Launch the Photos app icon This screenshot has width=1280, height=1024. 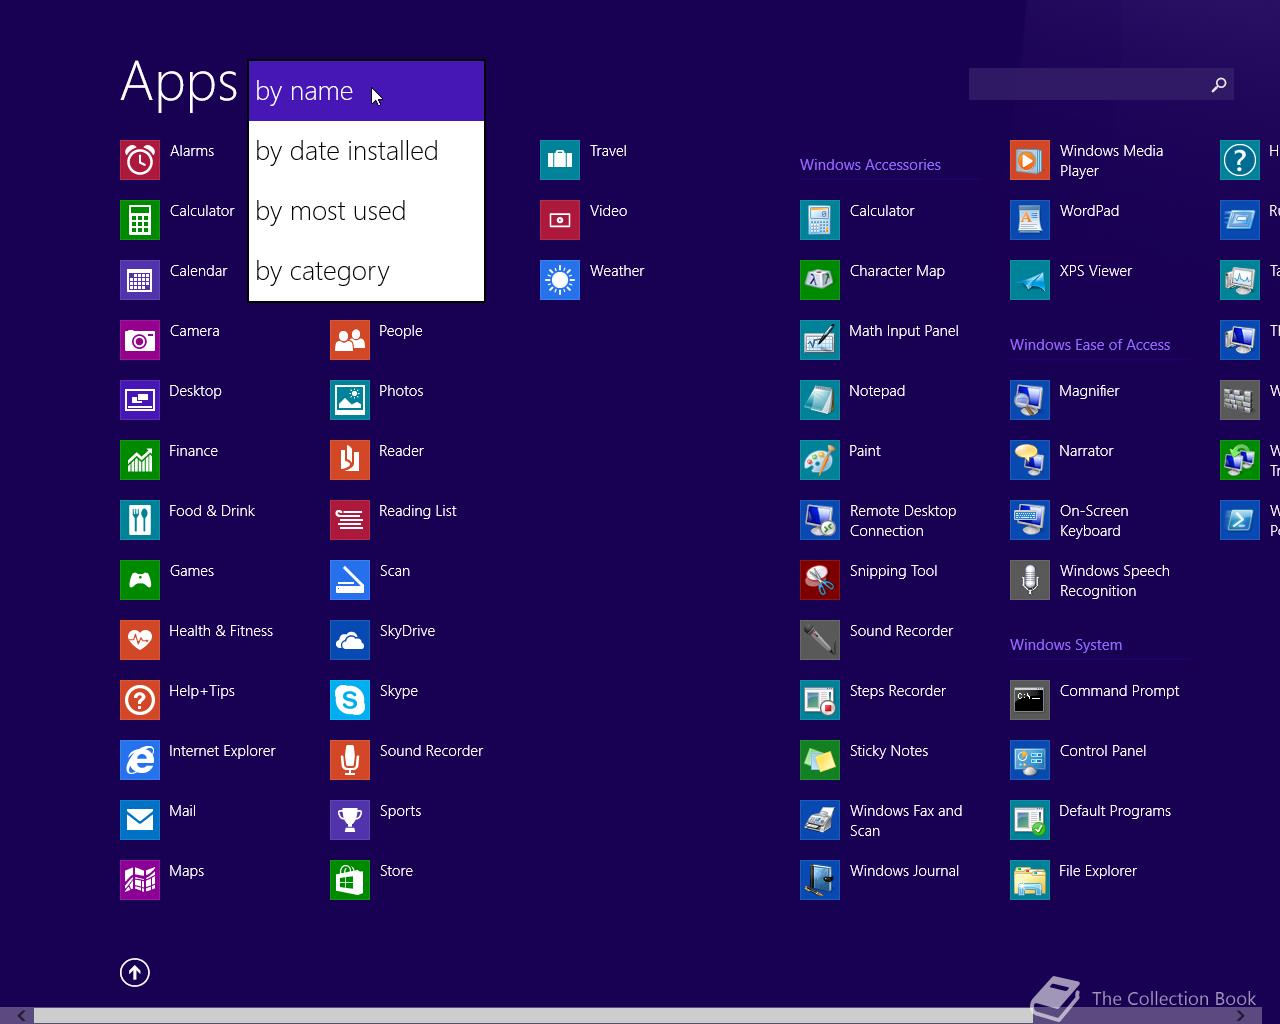(x=350, y=400)
